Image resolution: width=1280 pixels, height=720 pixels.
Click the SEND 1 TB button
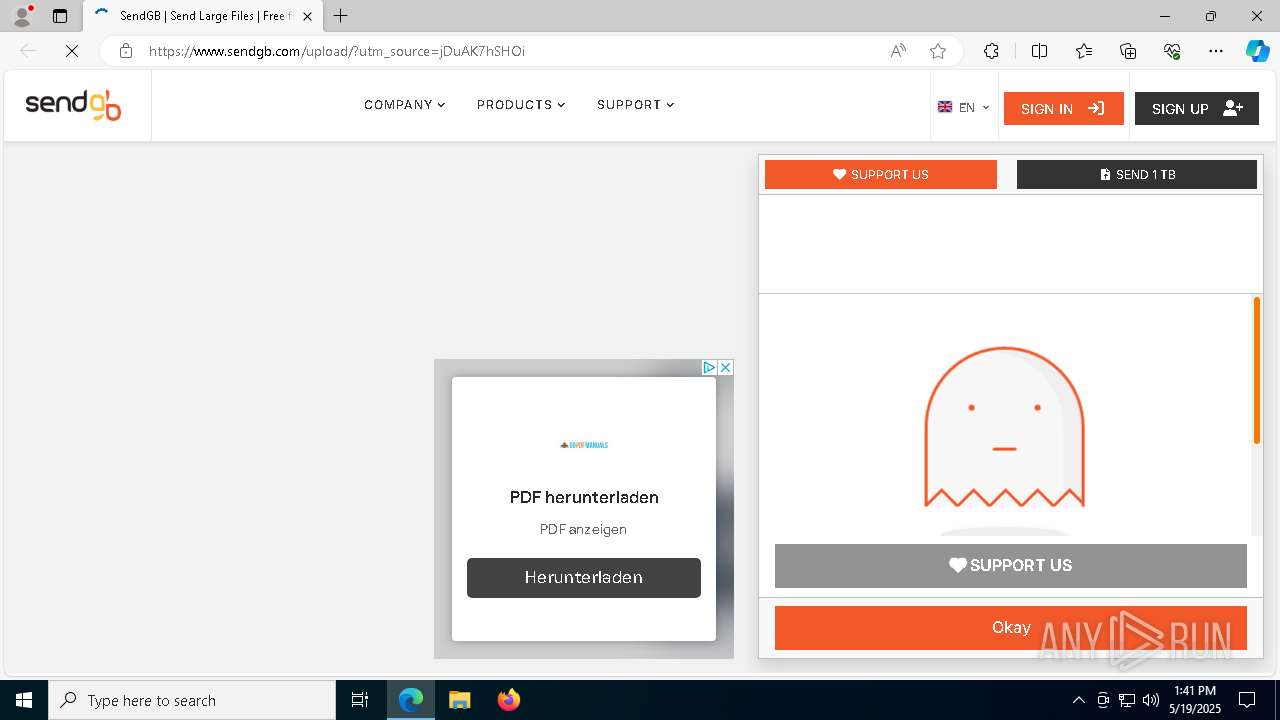[1137, 174]
